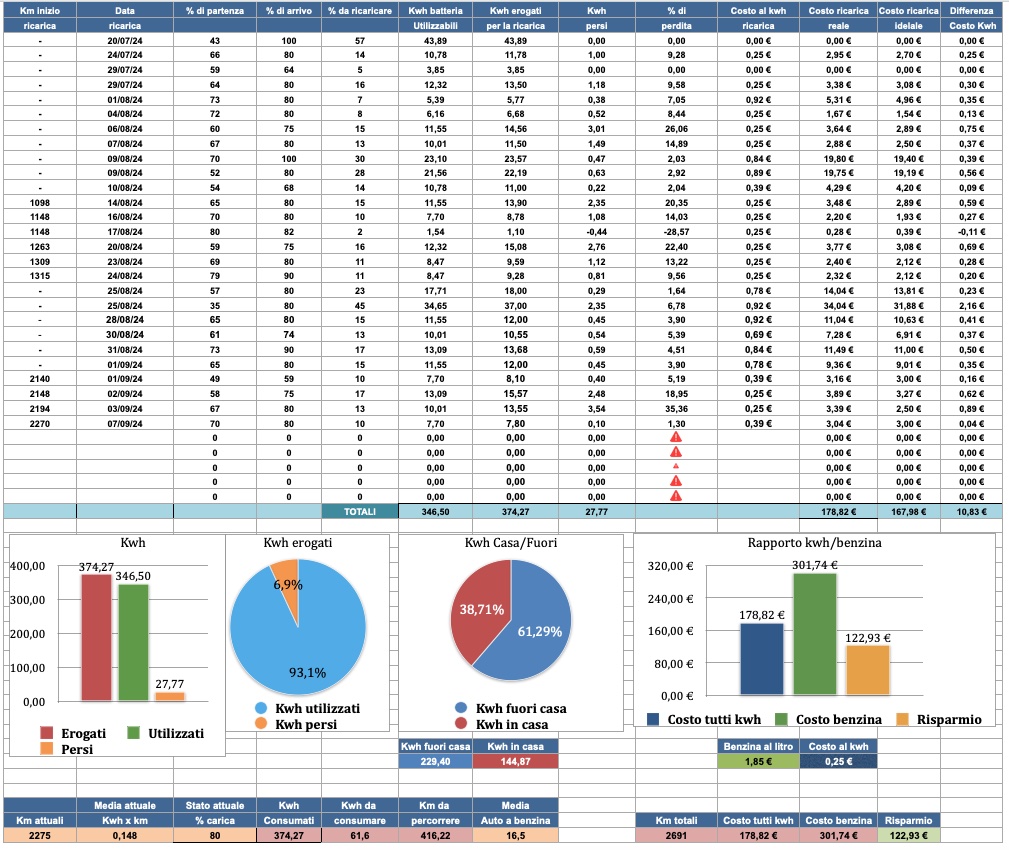The width and height of the screenshot is (1009, 850).
Task: Select the Risparmio value cell 122,93 €
Action: tap(911, 835)
